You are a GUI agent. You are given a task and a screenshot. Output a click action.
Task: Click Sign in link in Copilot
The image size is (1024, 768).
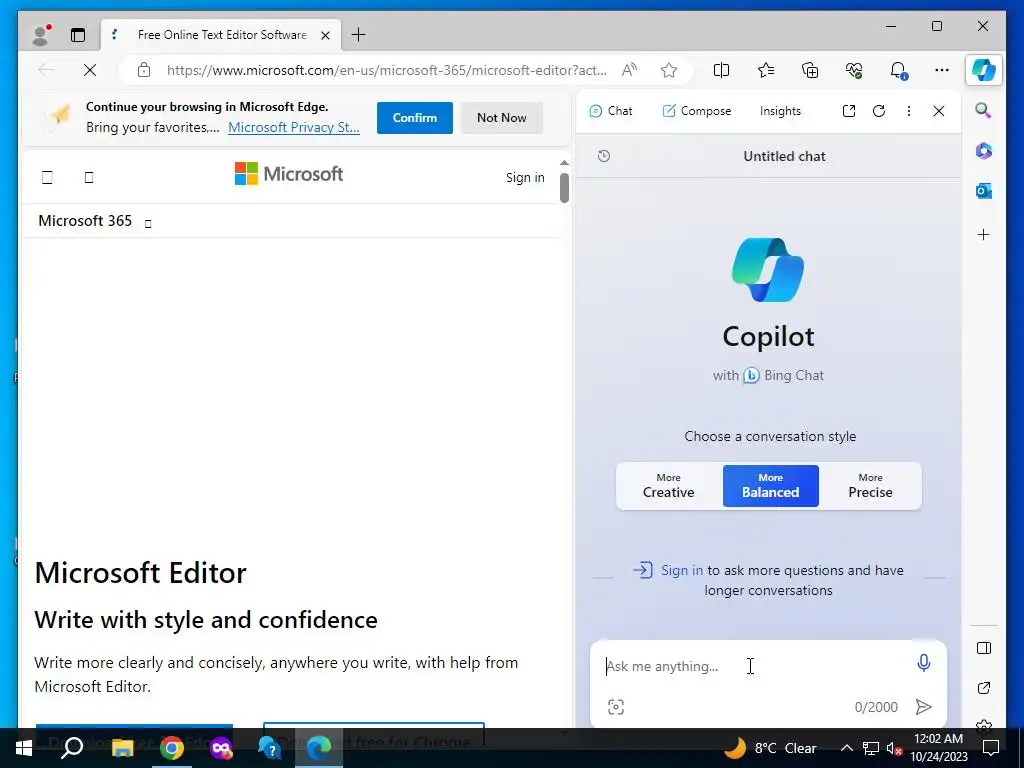pyautogui.click(x=682, y=570)
